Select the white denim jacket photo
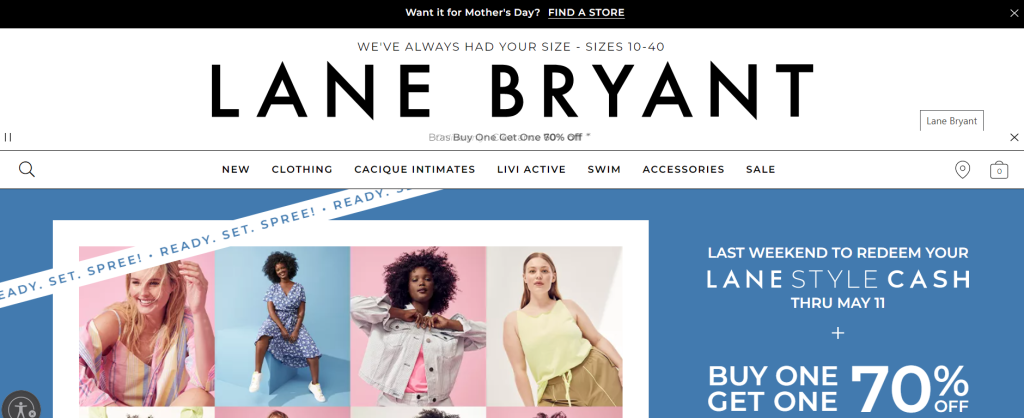The width and height of the screenshot is (1024, 418). coord(418,326)
